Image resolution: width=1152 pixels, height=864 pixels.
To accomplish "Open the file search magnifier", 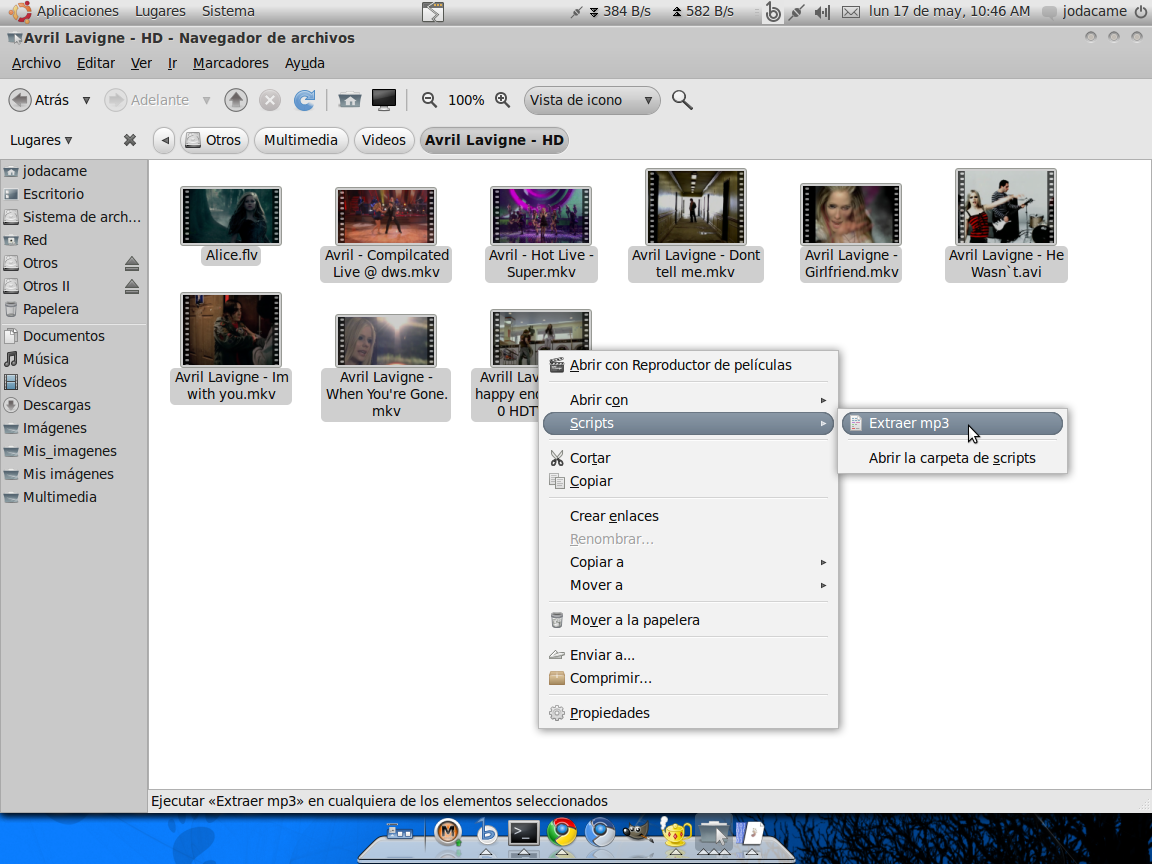I will click(x=682, y=100).
